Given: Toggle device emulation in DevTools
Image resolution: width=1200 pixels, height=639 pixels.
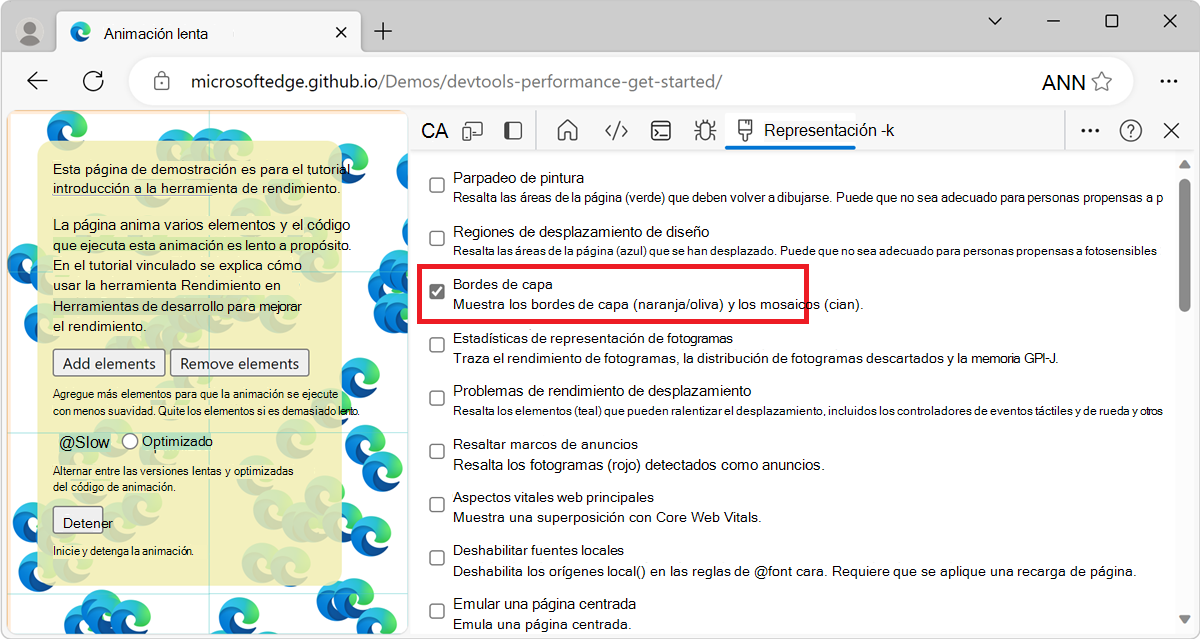Looking at the screenshot, I should [x=473, y=130].
